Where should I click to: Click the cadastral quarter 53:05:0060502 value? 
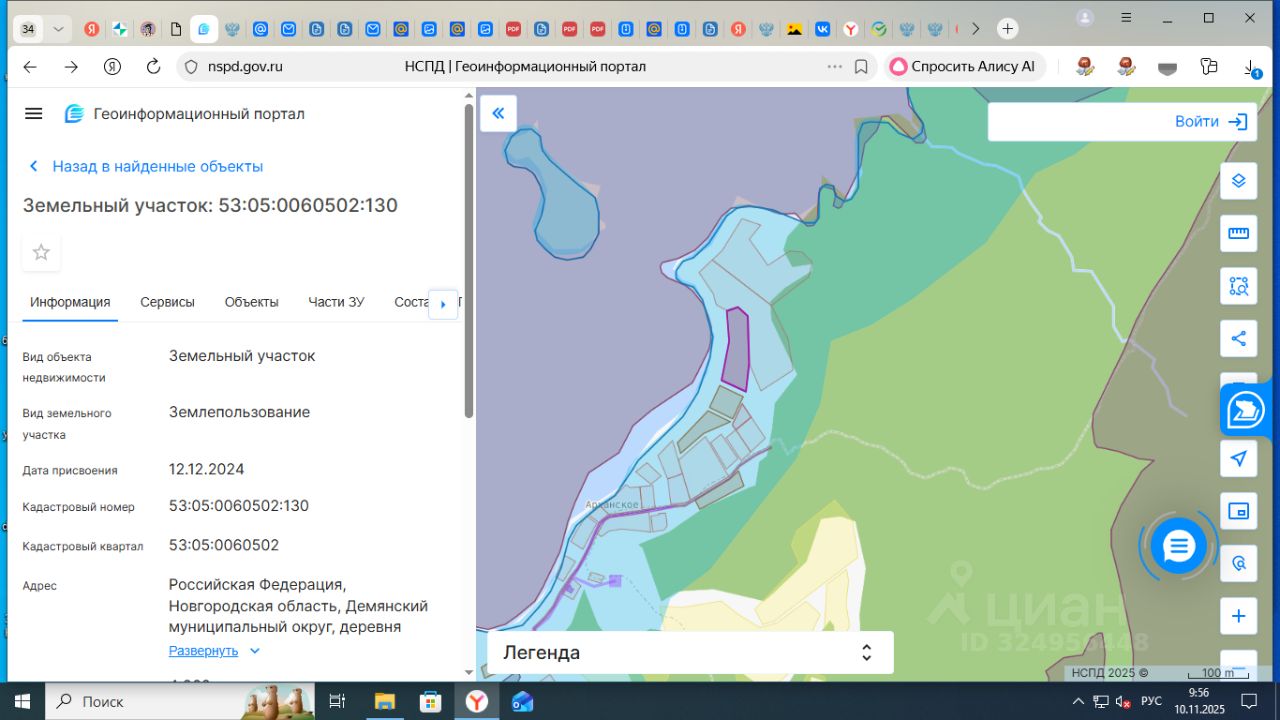224,545
